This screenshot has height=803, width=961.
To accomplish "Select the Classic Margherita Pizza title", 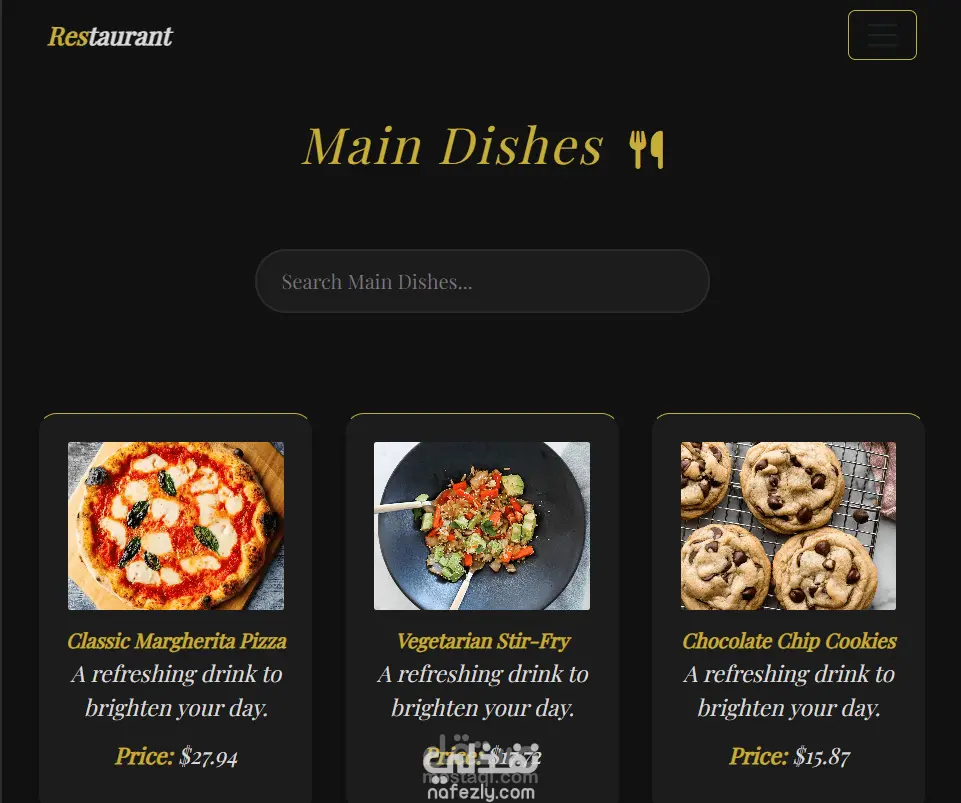I will click(x=177, y=641).
